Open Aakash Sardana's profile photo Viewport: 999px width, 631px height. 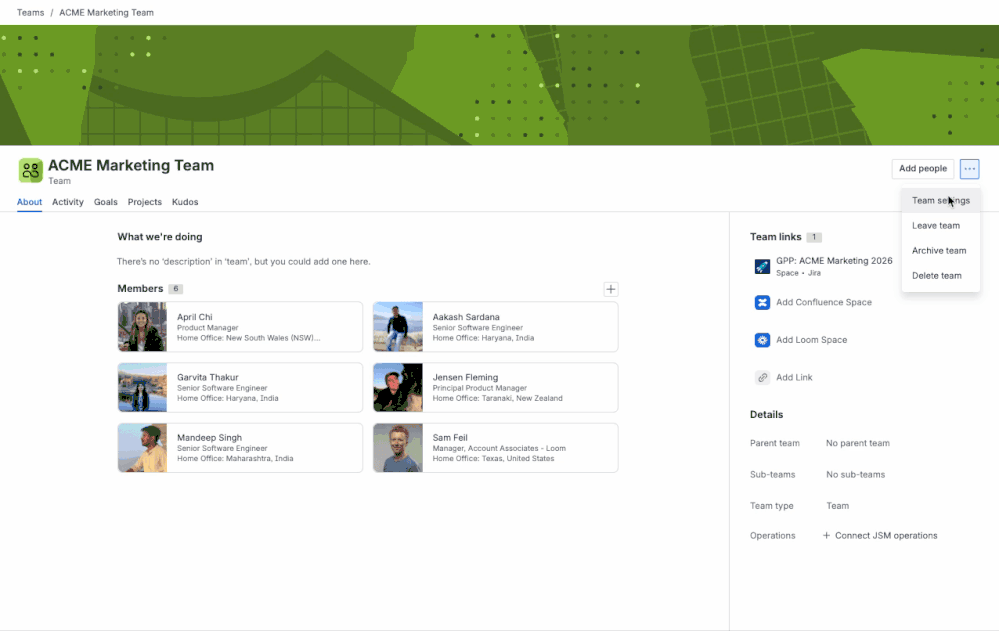click(x=398, y=327)
